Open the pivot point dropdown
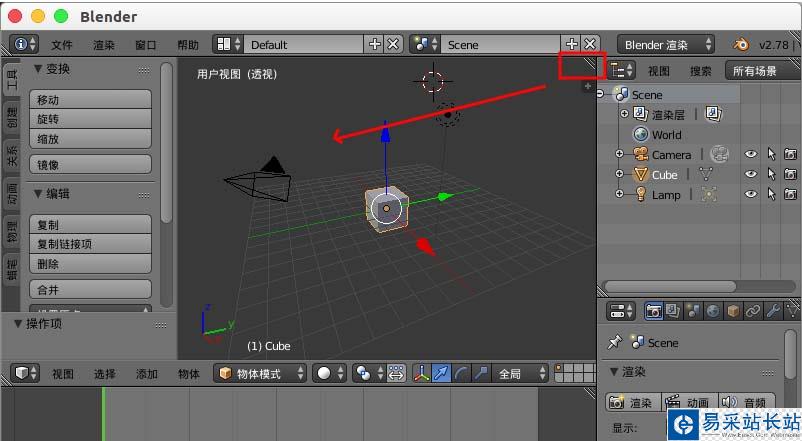 click(369, 373)
